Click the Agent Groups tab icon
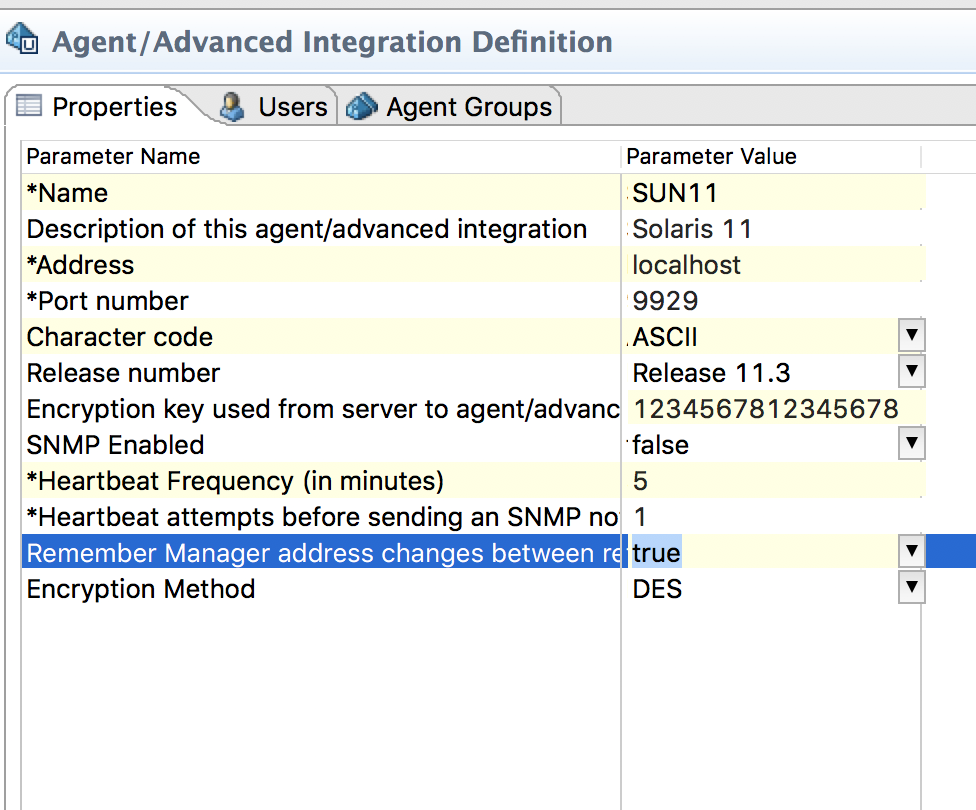976x810 pixels. (x=362, y=106)
